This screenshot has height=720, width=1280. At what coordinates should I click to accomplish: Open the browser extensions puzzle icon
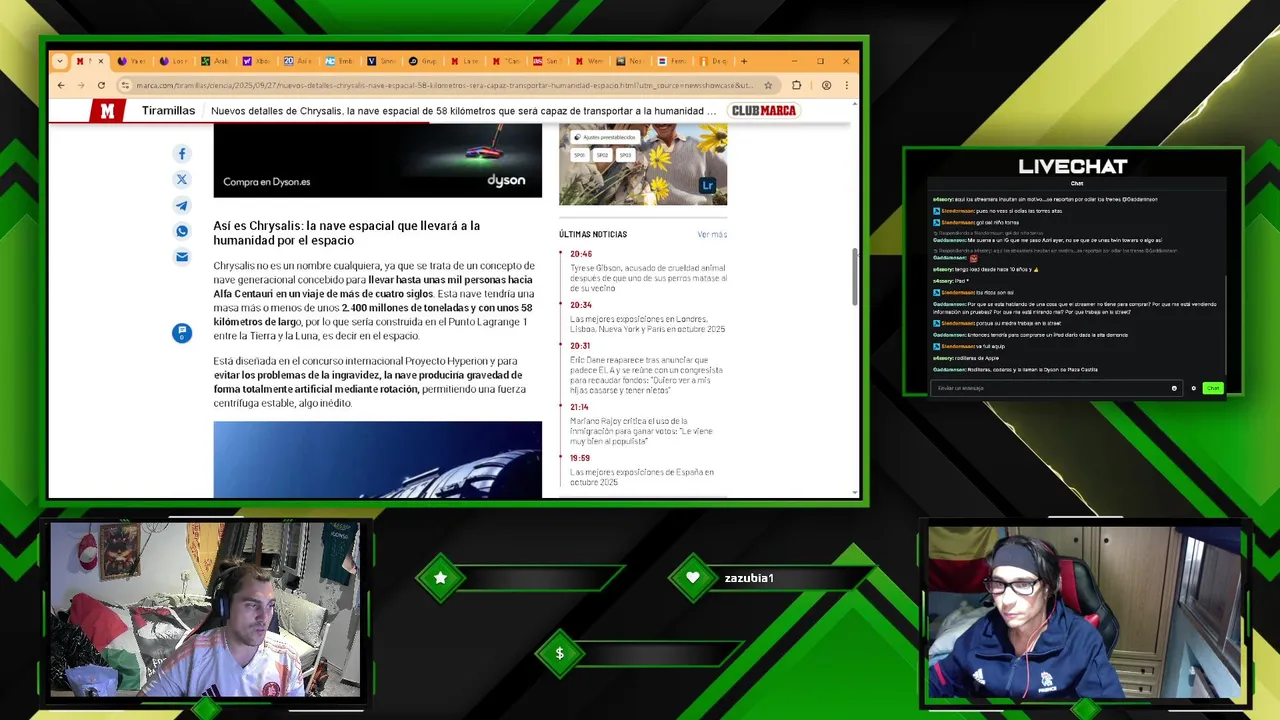pos(796,85)
